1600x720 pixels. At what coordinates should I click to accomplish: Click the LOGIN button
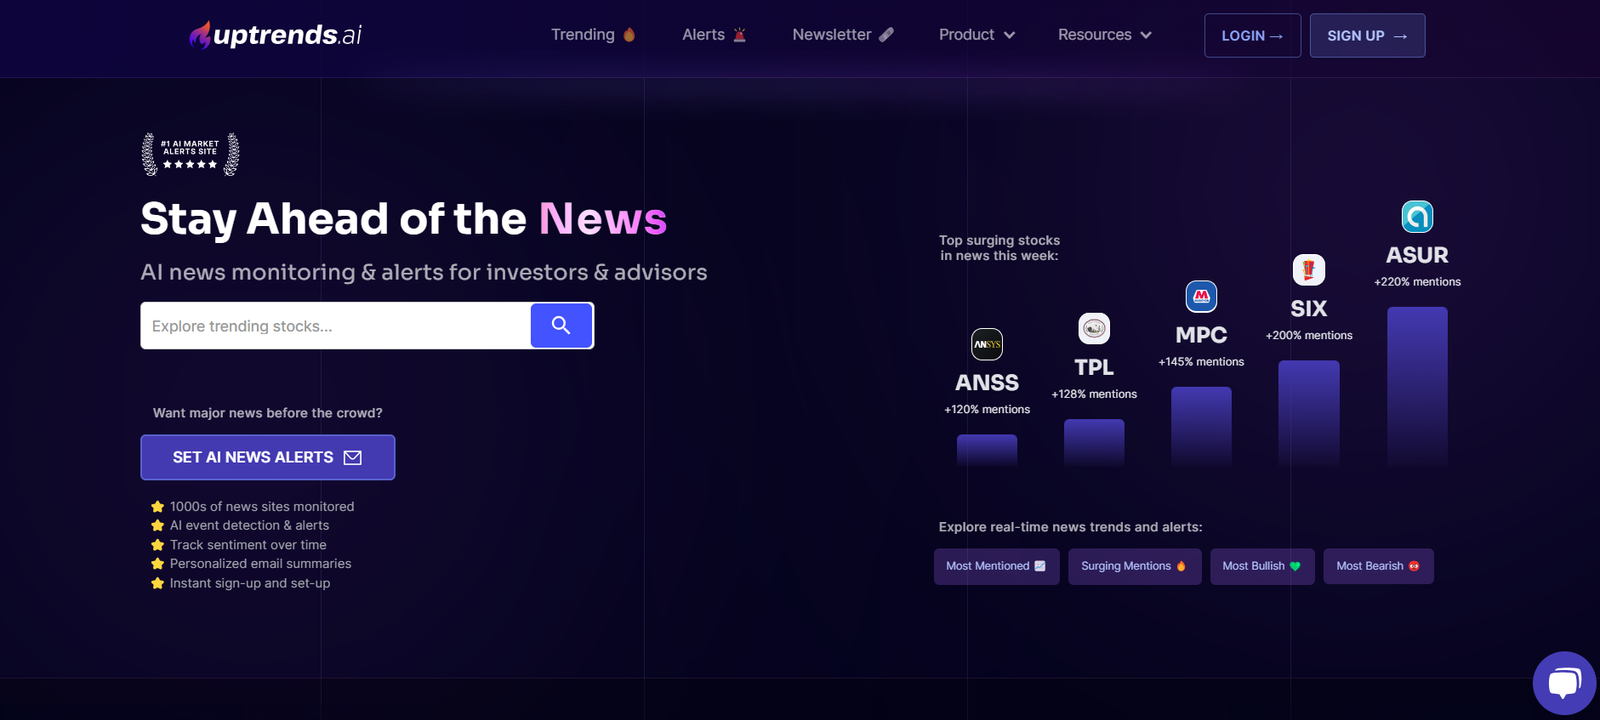(1252, 35)
